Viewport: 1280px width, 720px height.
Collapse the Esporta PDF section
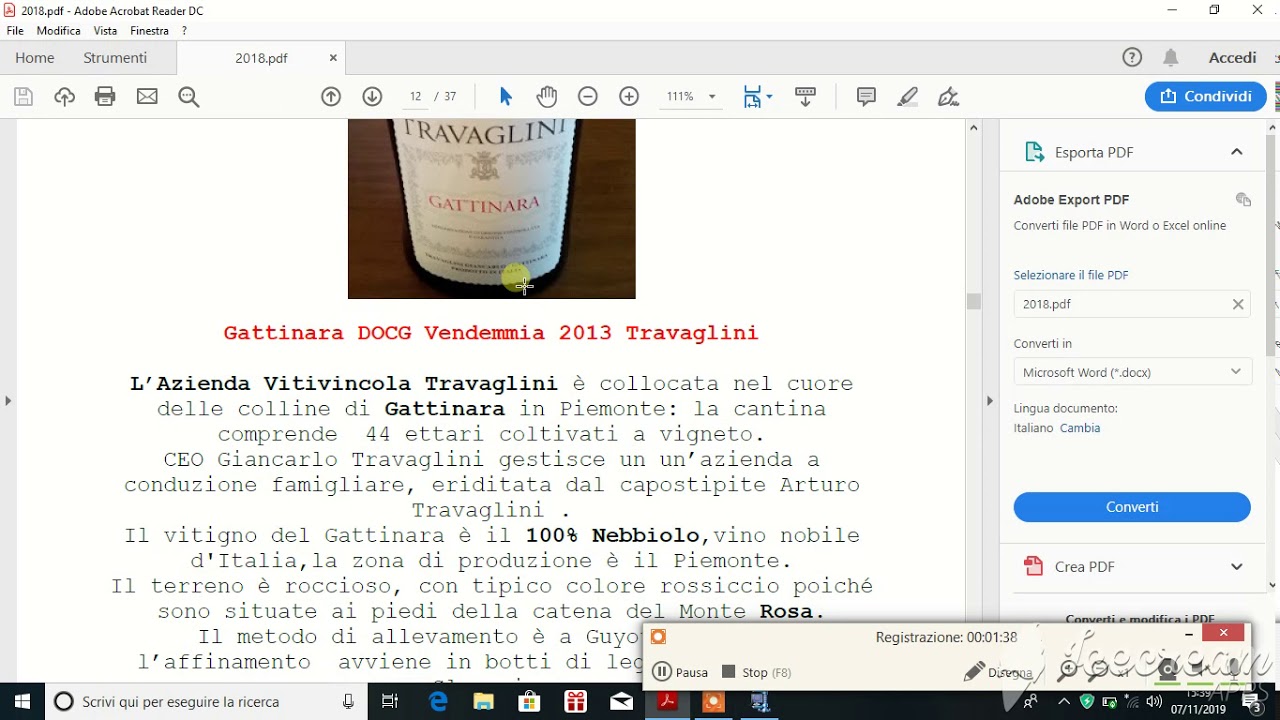[1236, 152]
